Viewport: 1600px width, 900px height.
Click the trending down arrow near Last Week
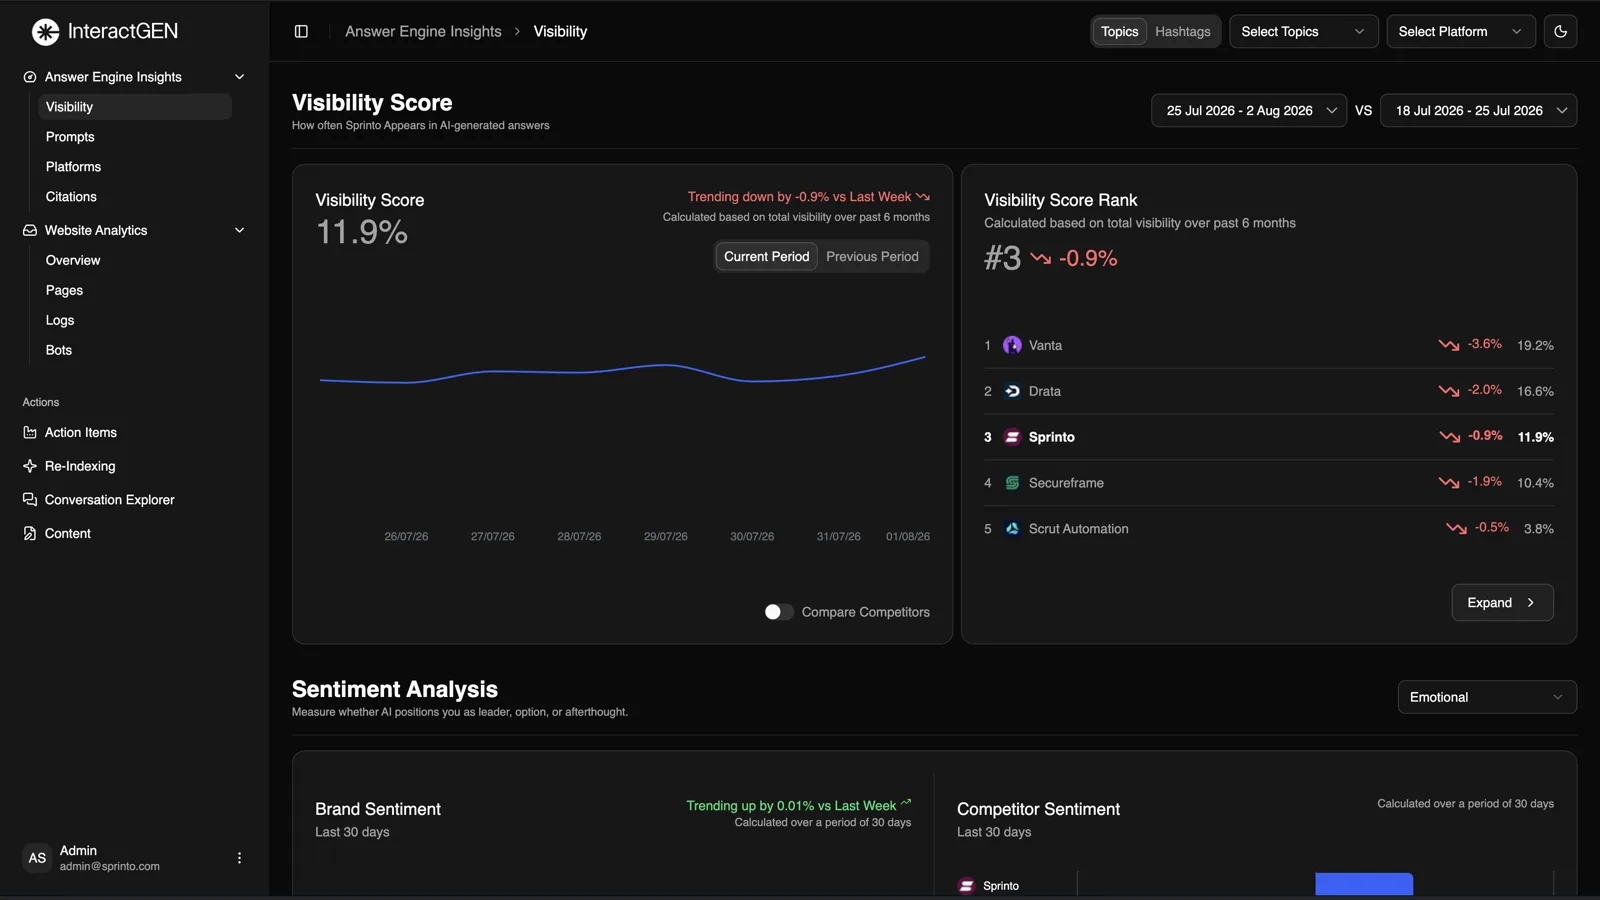point(923,197)
